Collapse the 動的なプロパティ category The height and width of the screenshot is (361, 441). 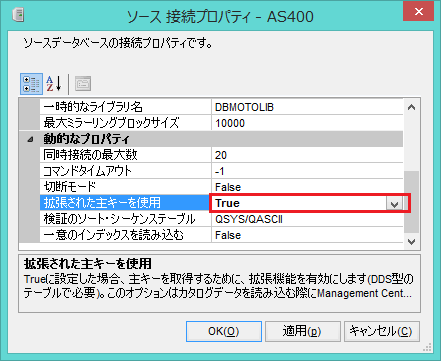(30, 139)
